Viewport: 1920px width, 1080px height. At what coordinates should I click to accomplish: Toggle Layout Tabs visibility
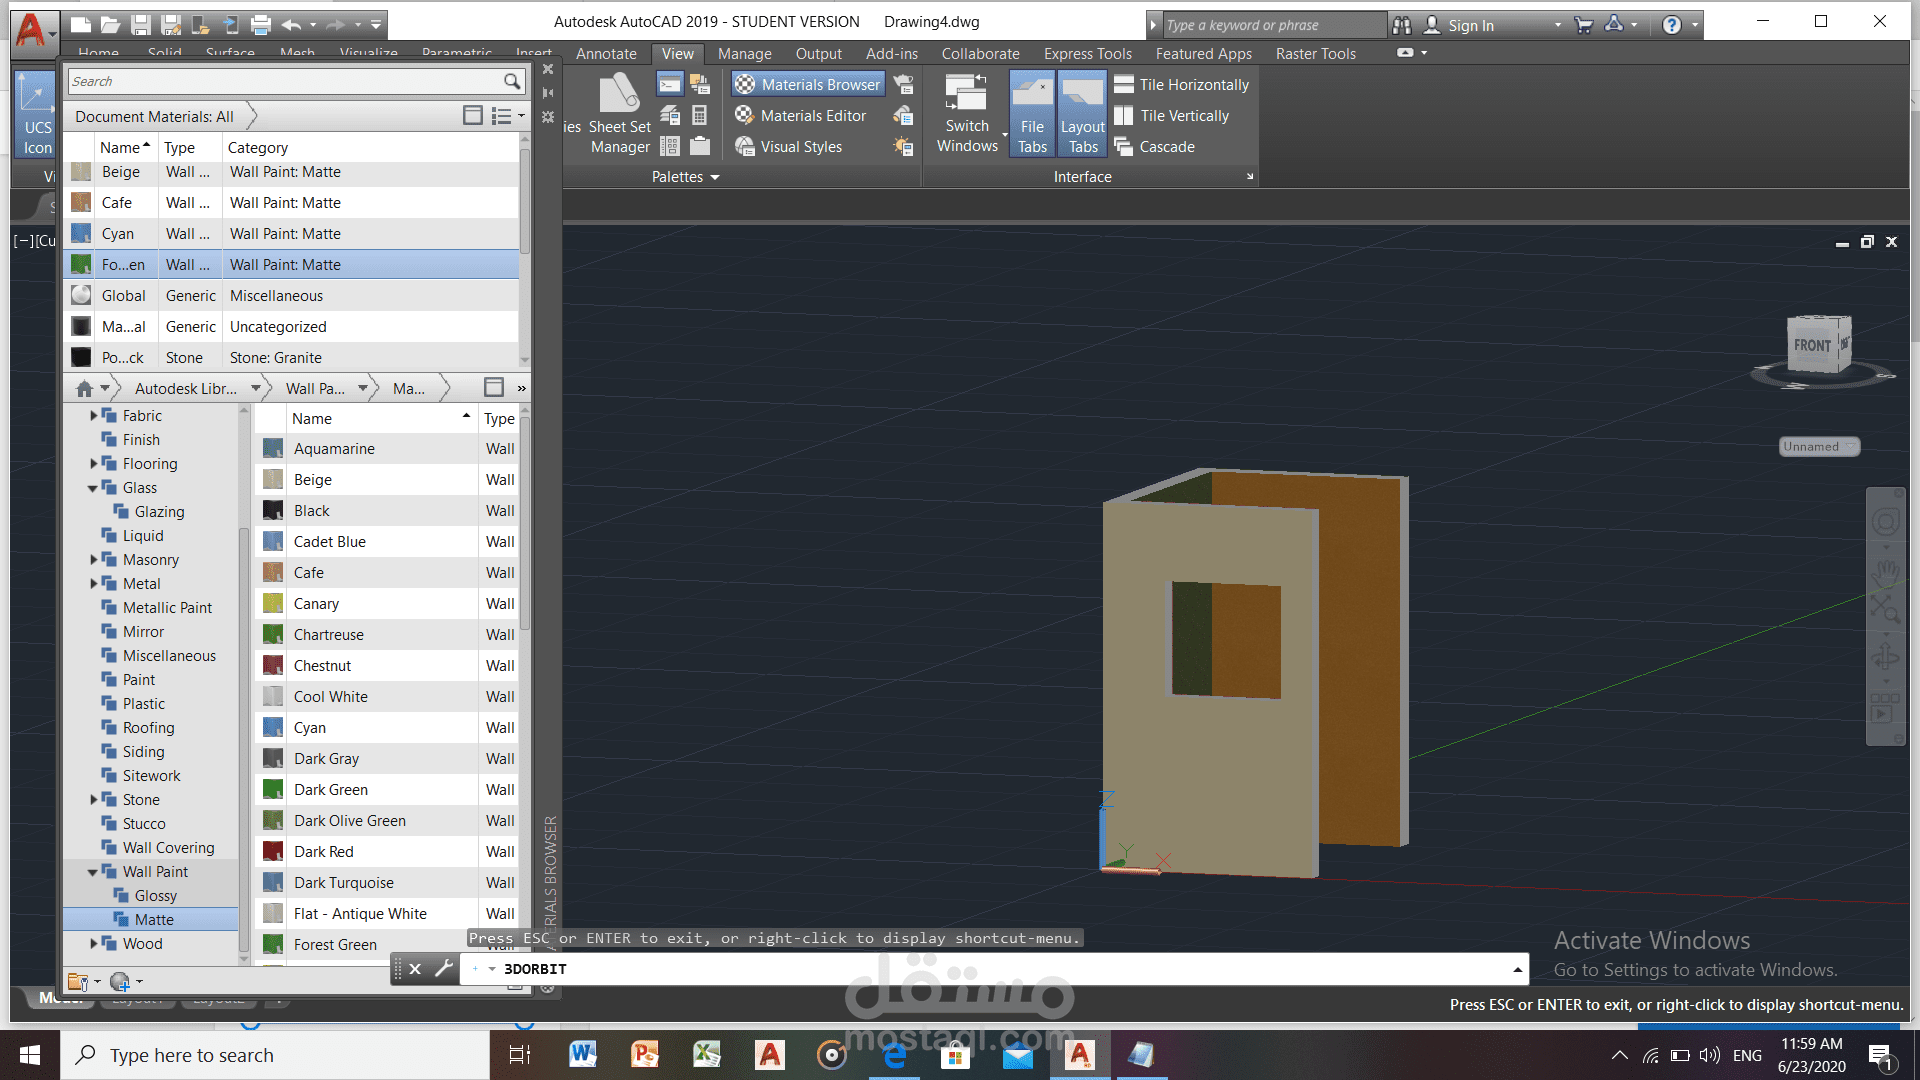[1082, 112]
